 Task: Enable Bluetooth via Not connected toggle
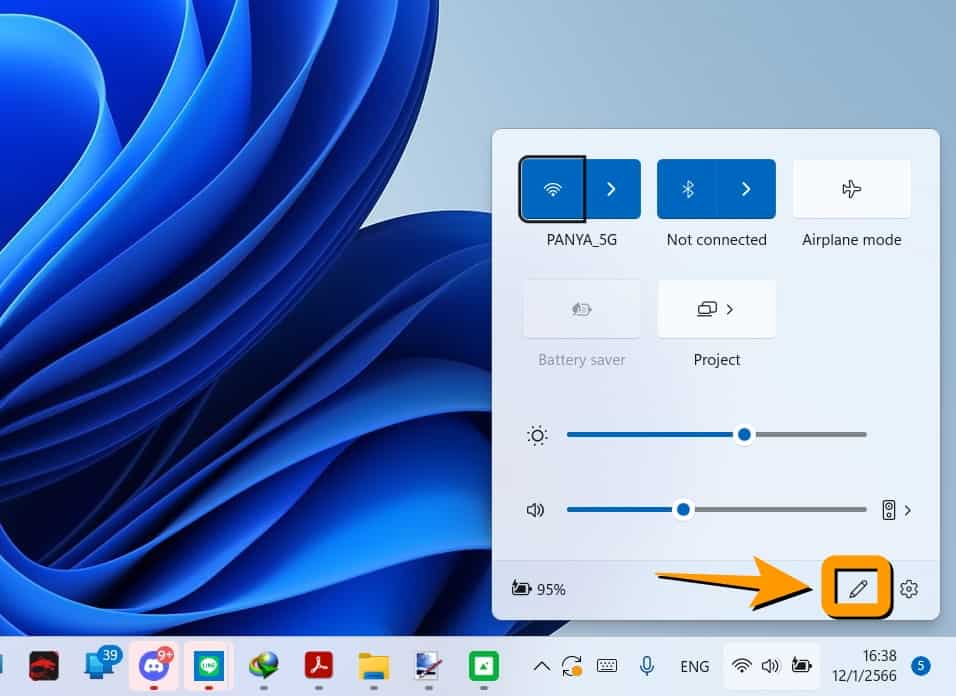687,188
